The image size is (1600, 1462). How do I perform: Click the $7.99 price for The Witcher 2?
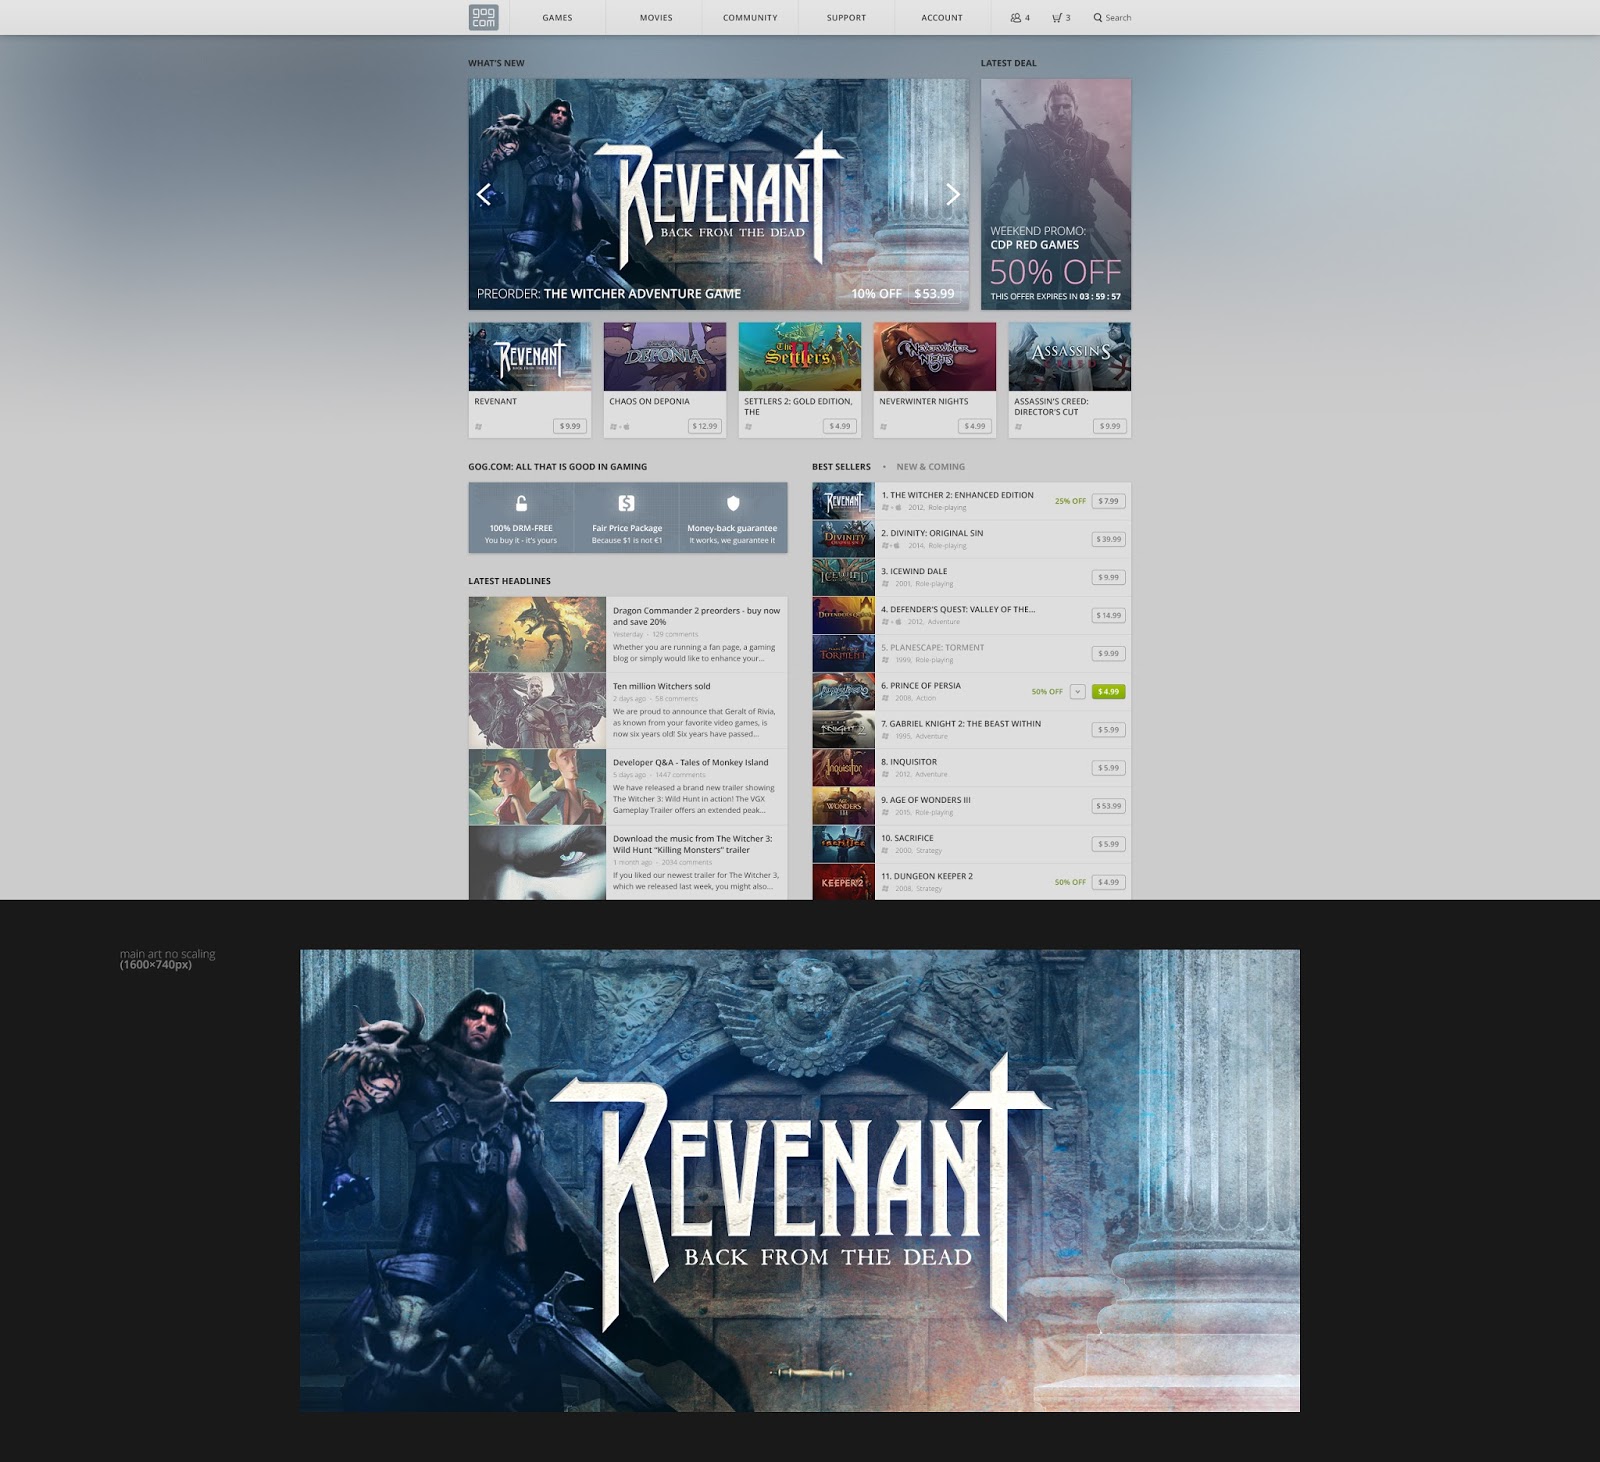[x=1109, y=501]
